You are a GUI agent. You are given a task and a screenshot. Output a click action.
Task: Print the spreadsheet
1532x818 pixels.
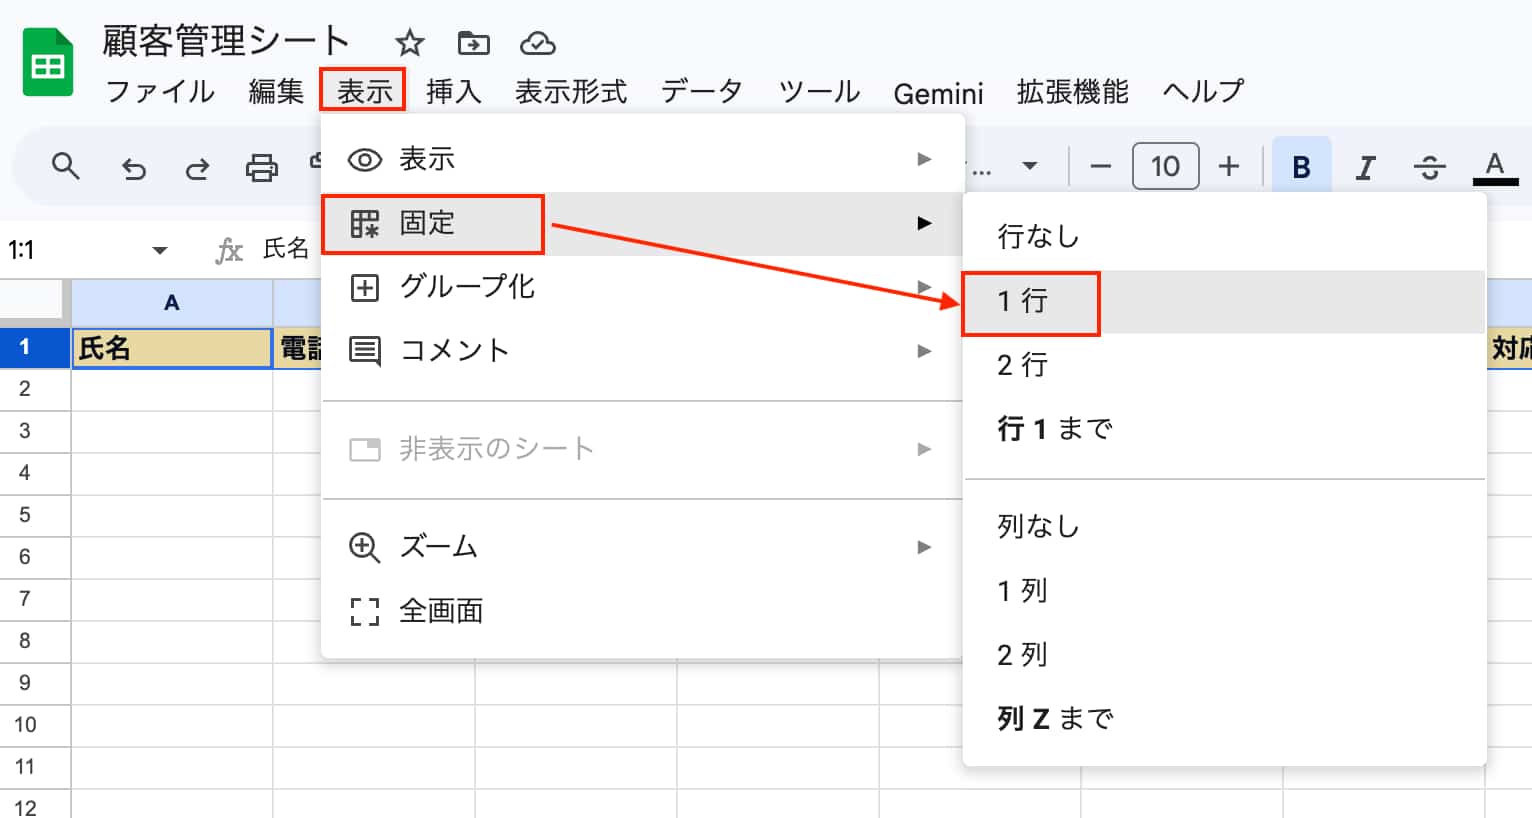262,167
